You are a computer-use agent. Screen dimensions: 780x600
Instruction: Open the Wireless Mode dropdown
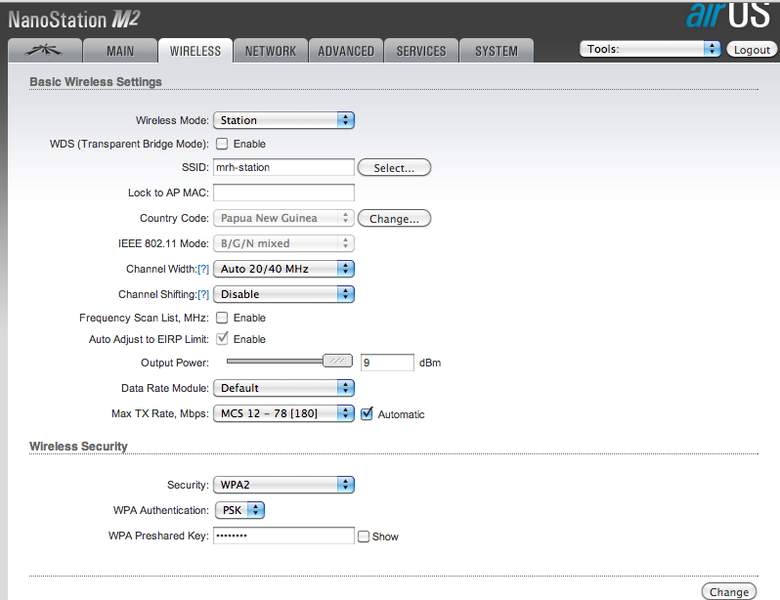284,120
